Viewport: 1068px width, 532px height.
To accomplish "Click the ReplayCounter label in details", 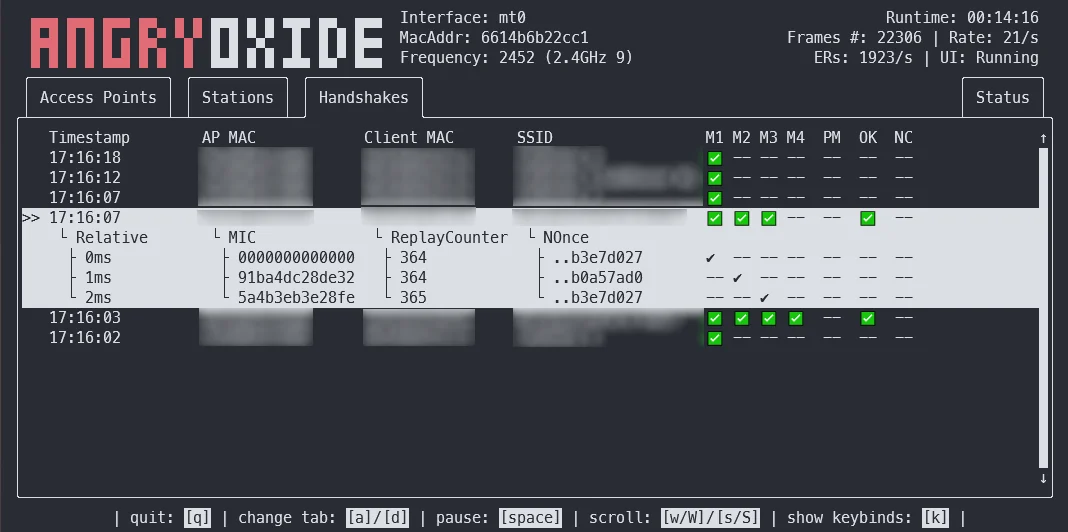I will (x=449, y=238).
